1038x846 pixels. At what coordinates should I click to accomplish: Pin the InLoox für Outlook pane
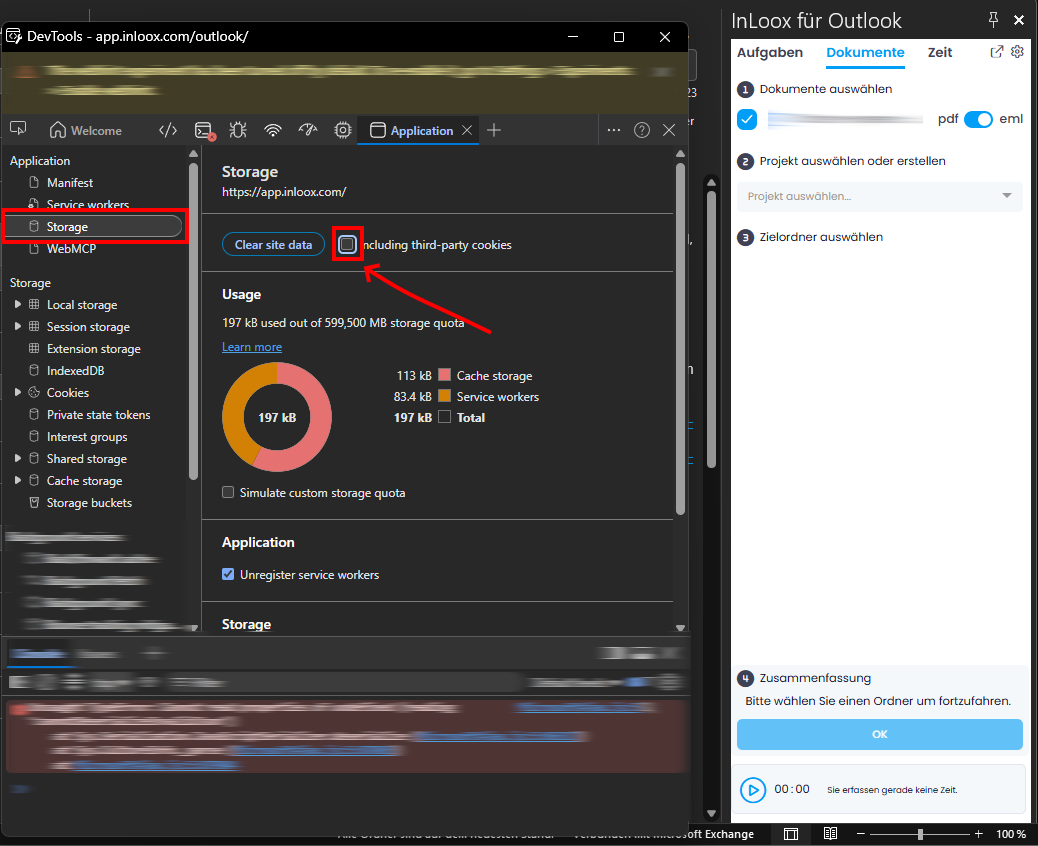(993, 20)
